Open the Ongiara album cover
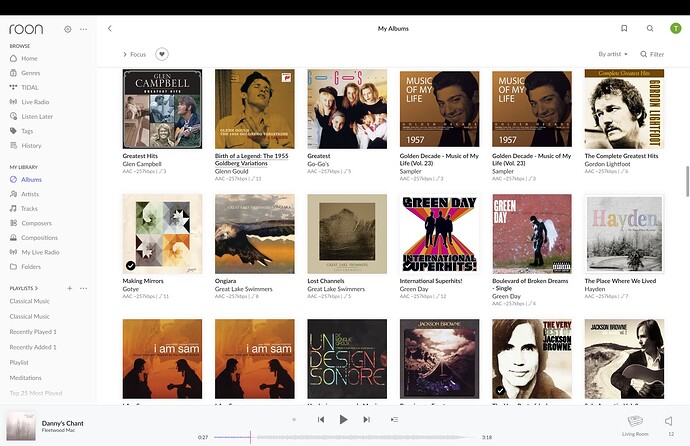The width and height of the screenshot is (690, 446). (255, 234)
